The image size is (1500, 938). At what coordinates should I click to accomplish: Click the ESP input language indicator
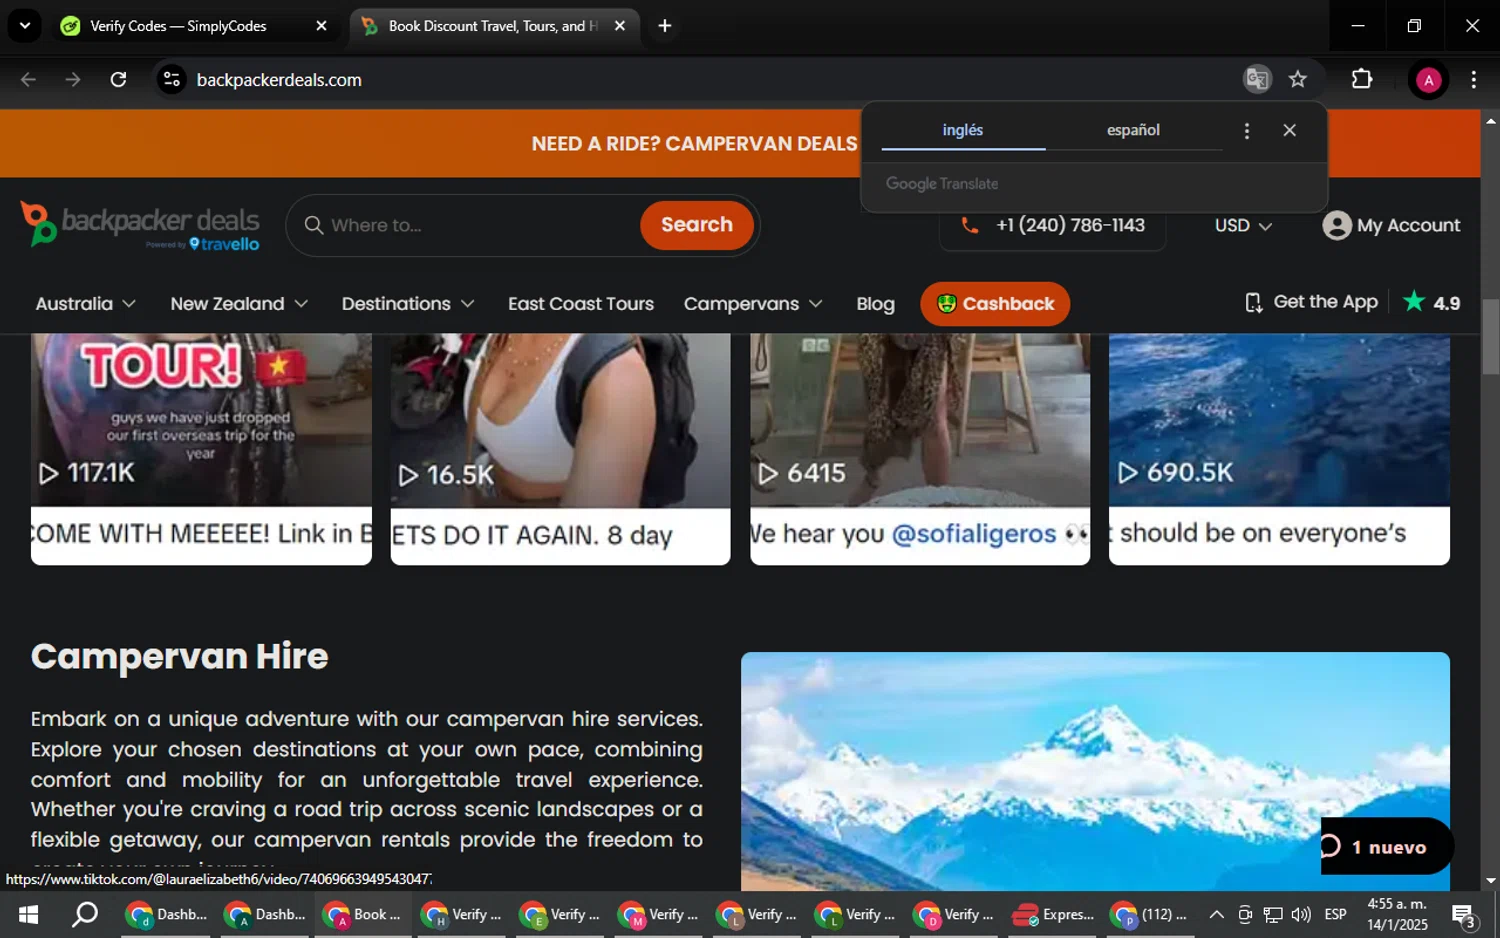point(1335,914)
